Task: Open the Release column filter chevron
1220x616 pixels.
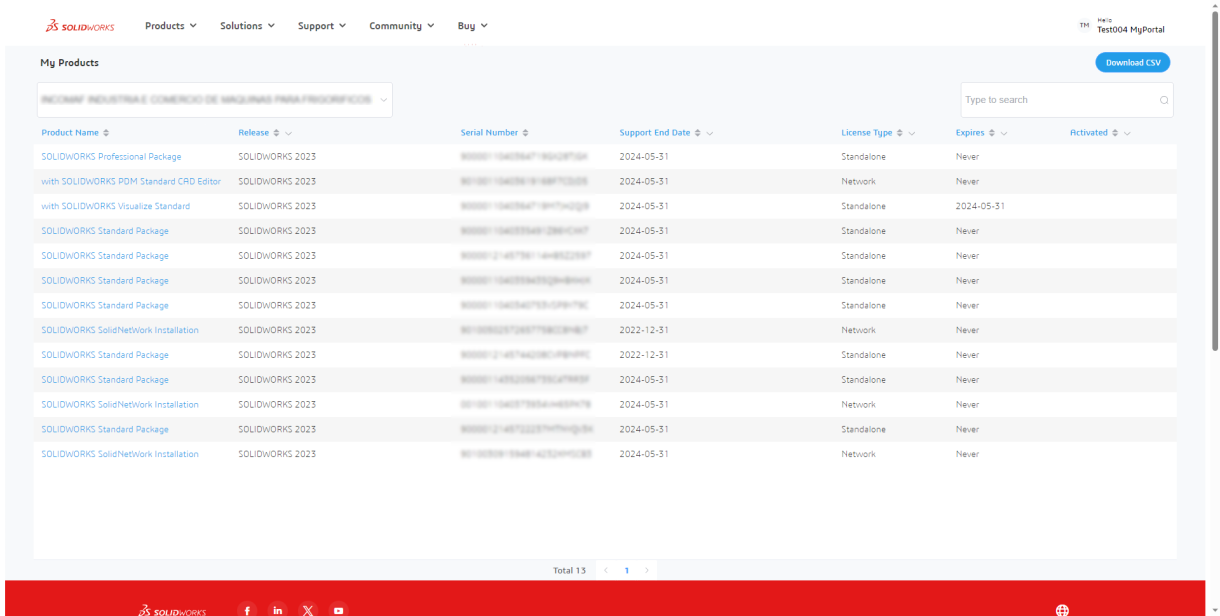Action: tap(288, 133)
